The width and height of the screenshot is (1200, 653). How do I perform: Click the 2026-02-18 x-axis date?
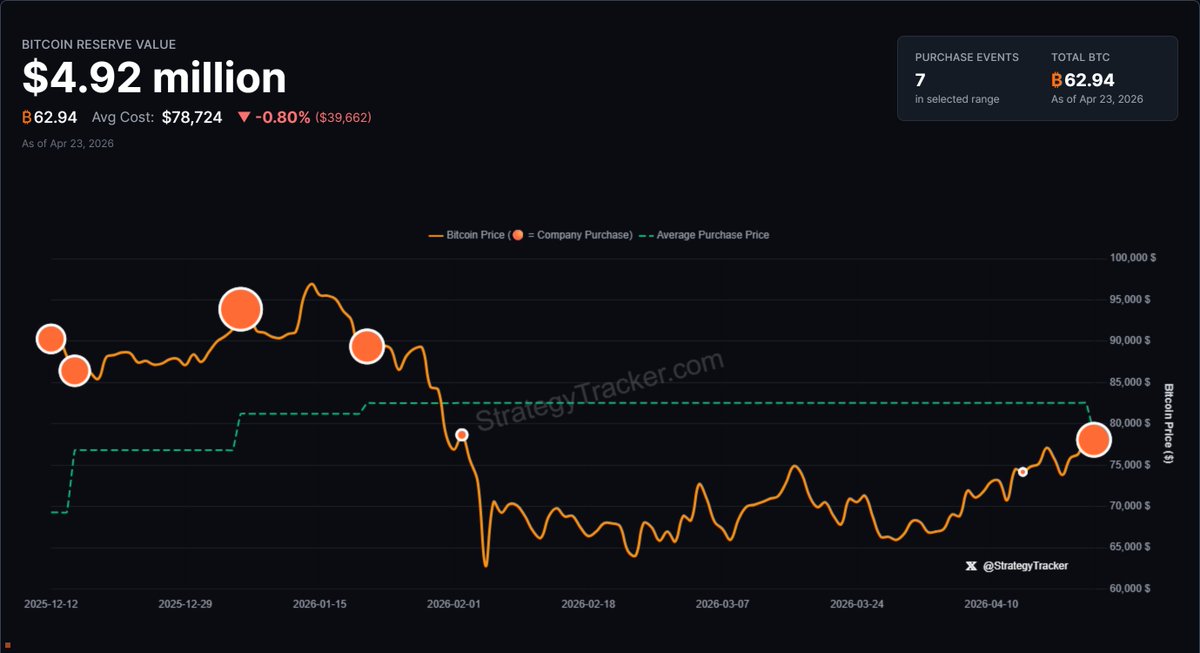point(588,604)
